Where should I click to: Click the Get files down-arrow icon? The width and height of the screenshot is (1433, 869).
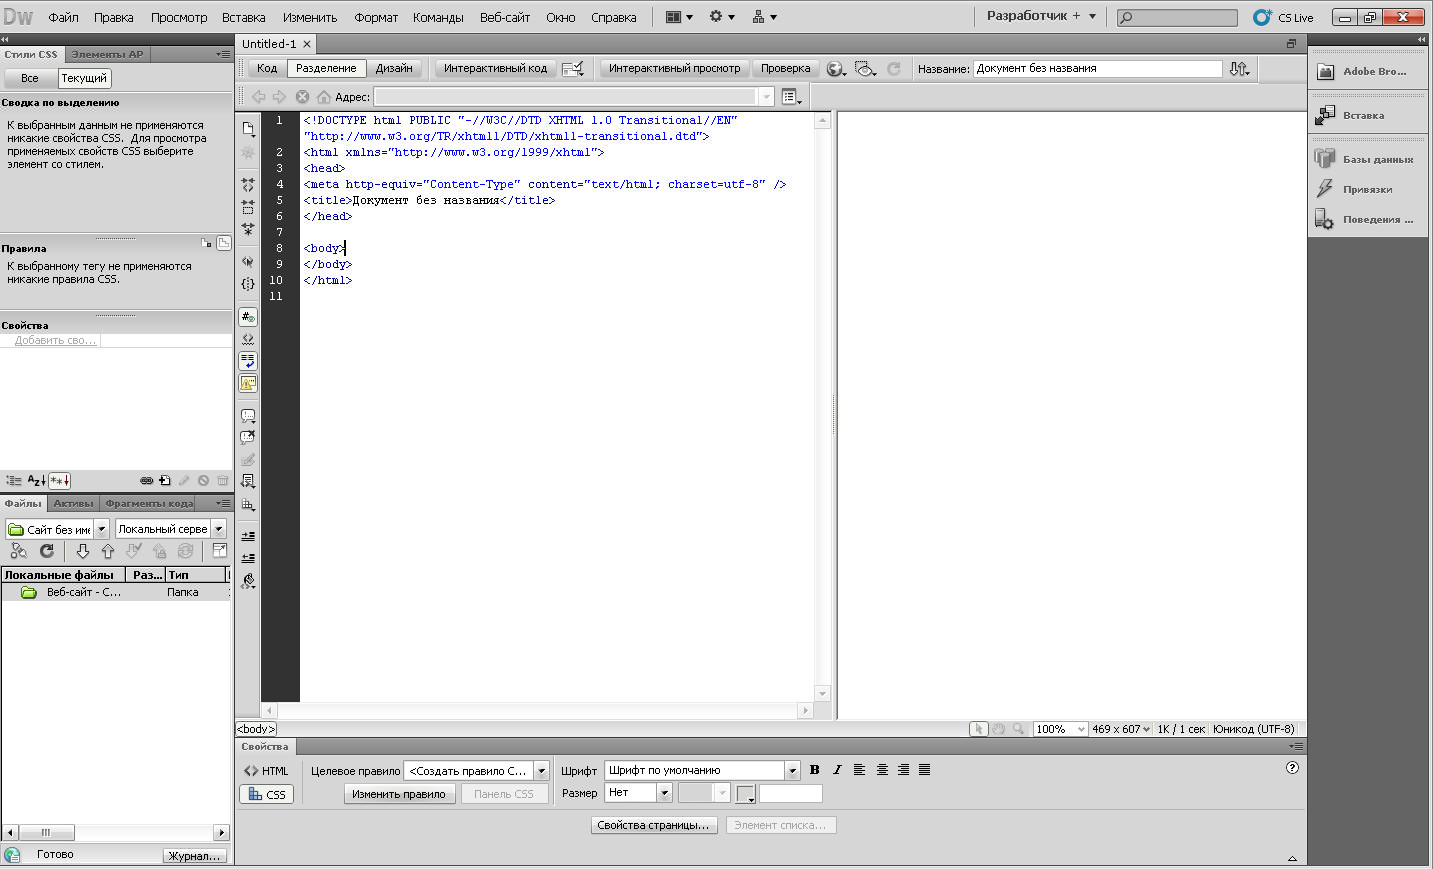click(x=83, y=551)
